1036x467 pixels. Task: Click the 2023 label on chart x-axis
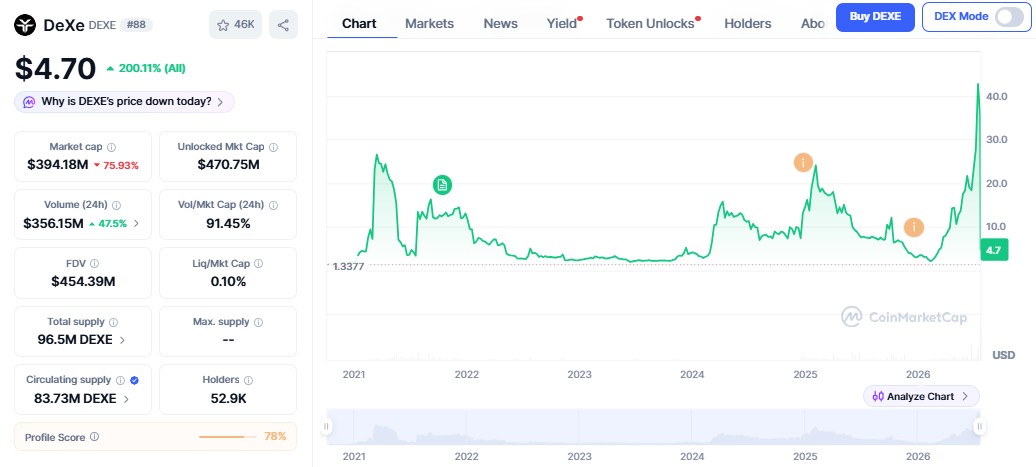point(579,375)
